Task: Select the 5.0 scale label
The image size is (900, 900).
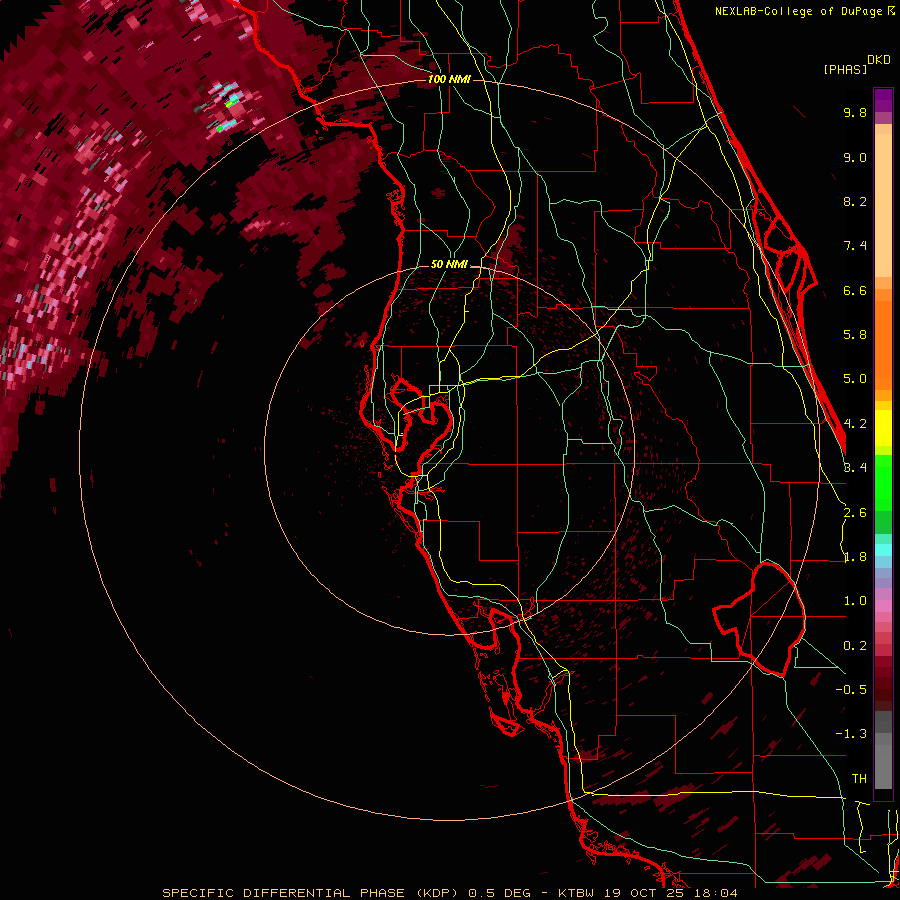Action: click(x=855, y=379)
